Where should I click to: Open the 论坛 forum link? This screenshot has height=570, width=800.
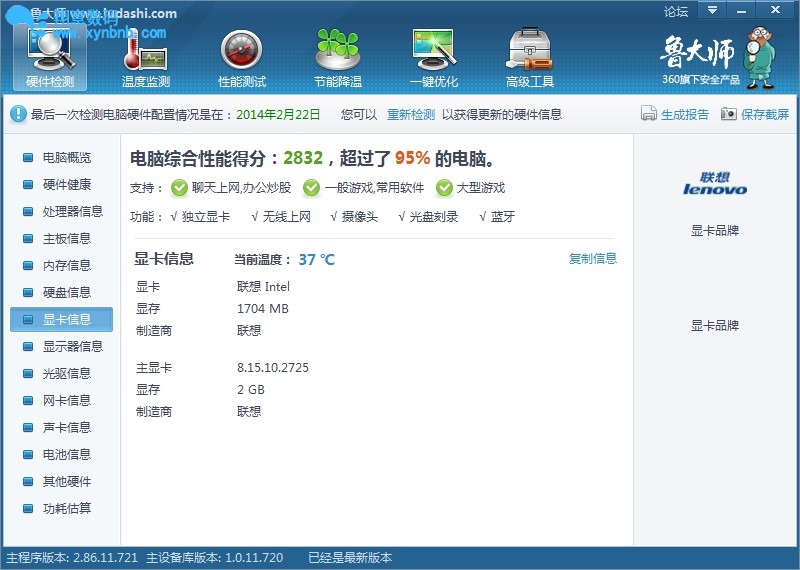pos(676,11)
